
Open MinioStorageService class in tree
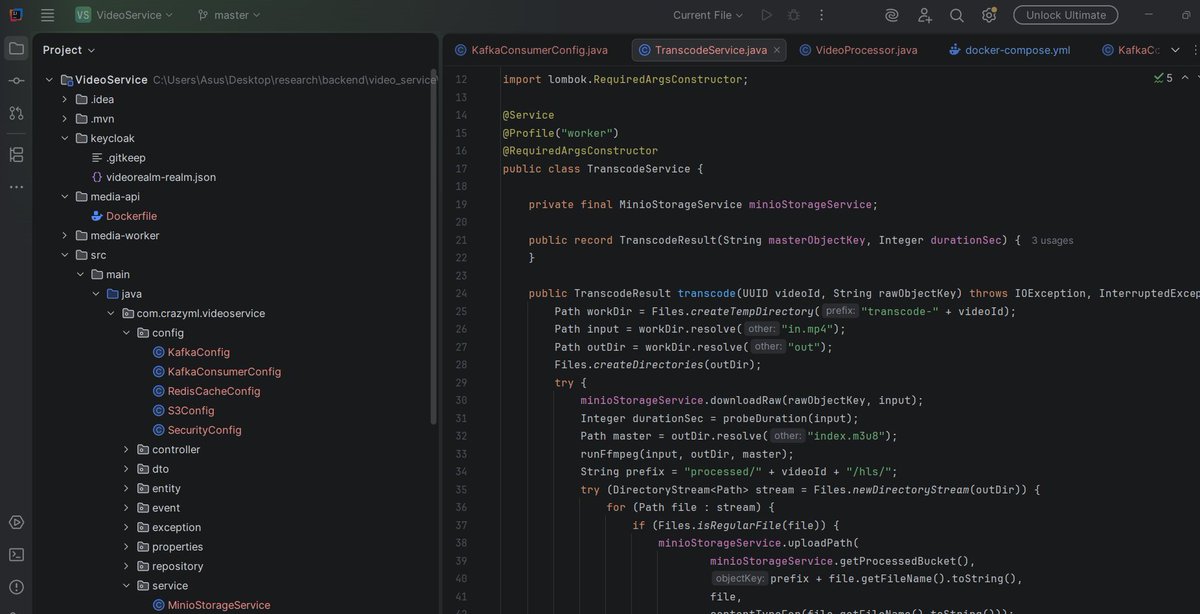click(x=211, y=605)
